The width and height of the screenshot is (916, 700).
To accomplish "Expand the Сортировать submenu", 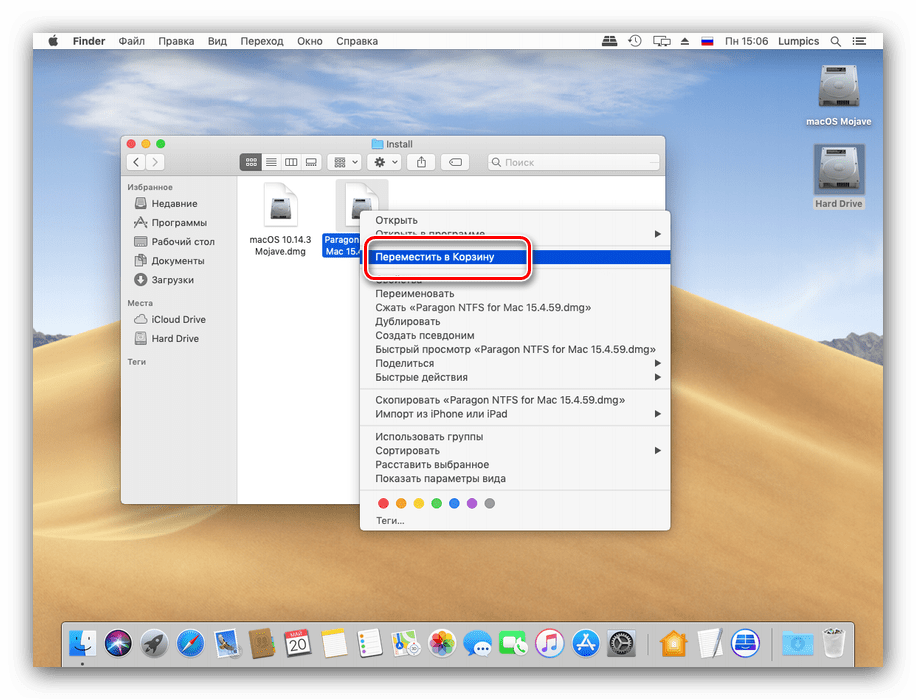I will coord(515,451).
